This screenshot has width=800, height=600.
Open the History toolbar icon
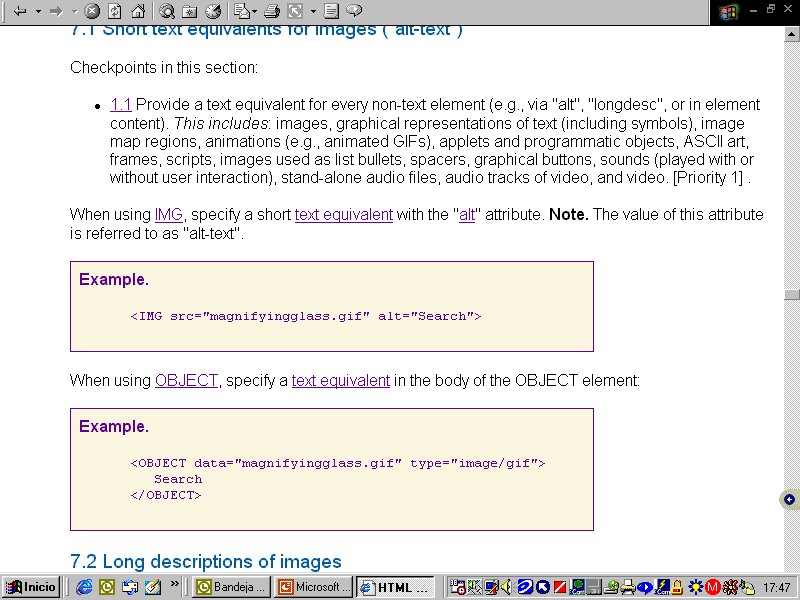click(x=213, y=12)
